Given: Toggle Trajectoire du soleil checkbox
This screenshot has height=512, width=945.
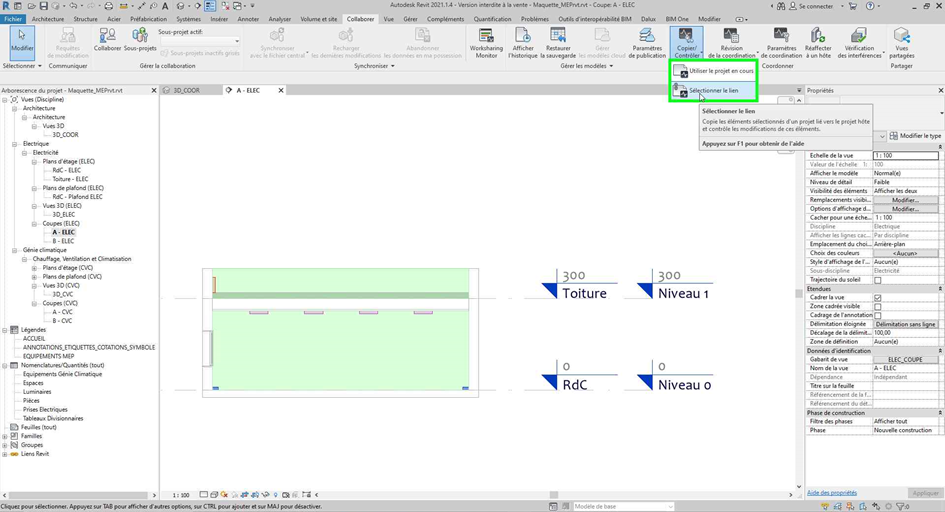Looking at the screenshot, I should coord(877,280).
